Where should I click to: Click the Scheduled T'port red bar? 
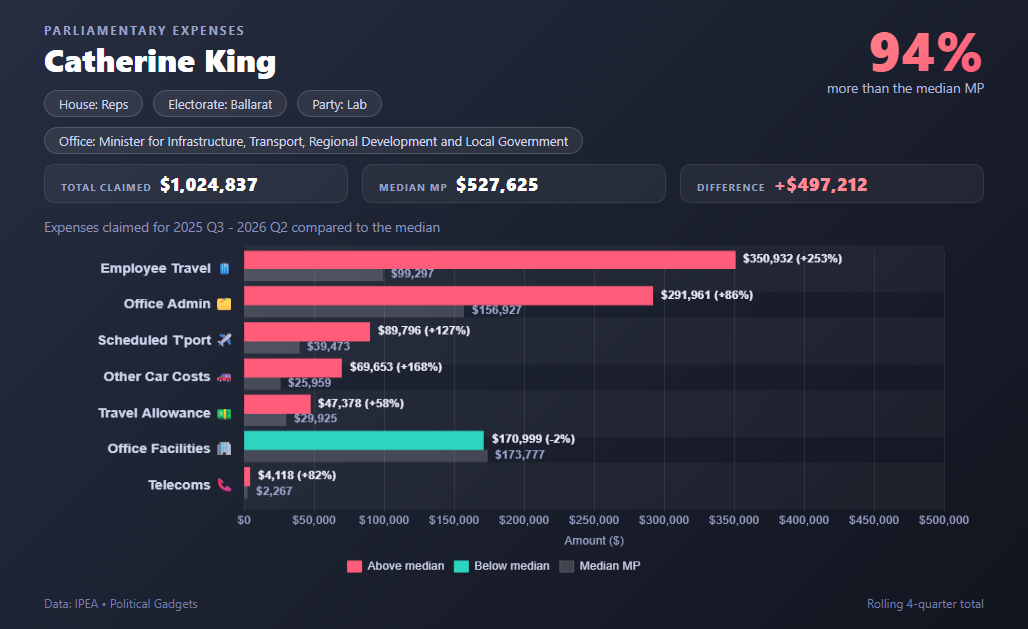point(307,332)
